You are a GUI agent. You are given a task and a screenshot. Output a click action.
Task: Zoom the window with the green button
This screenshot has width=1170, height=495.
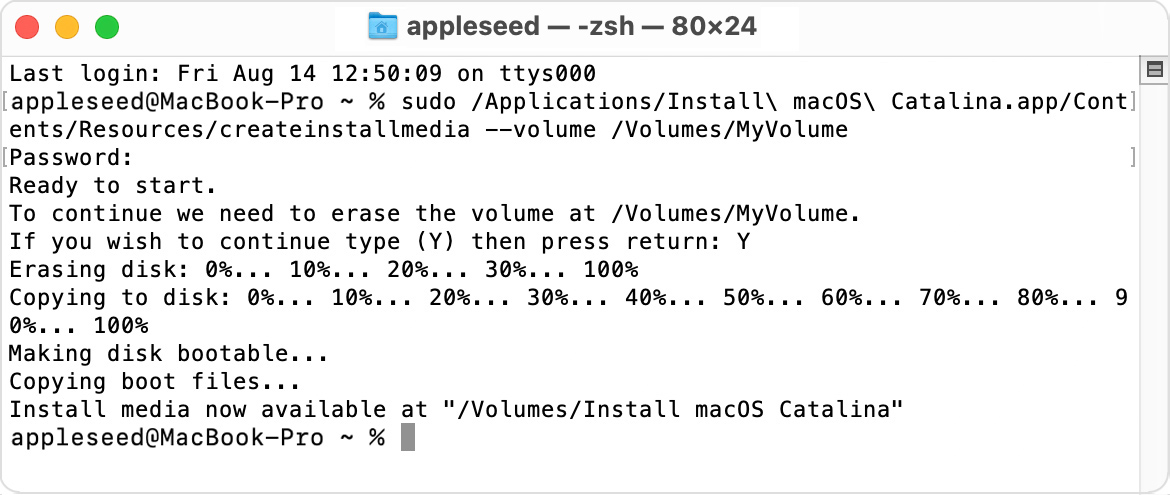pos(106,27)
